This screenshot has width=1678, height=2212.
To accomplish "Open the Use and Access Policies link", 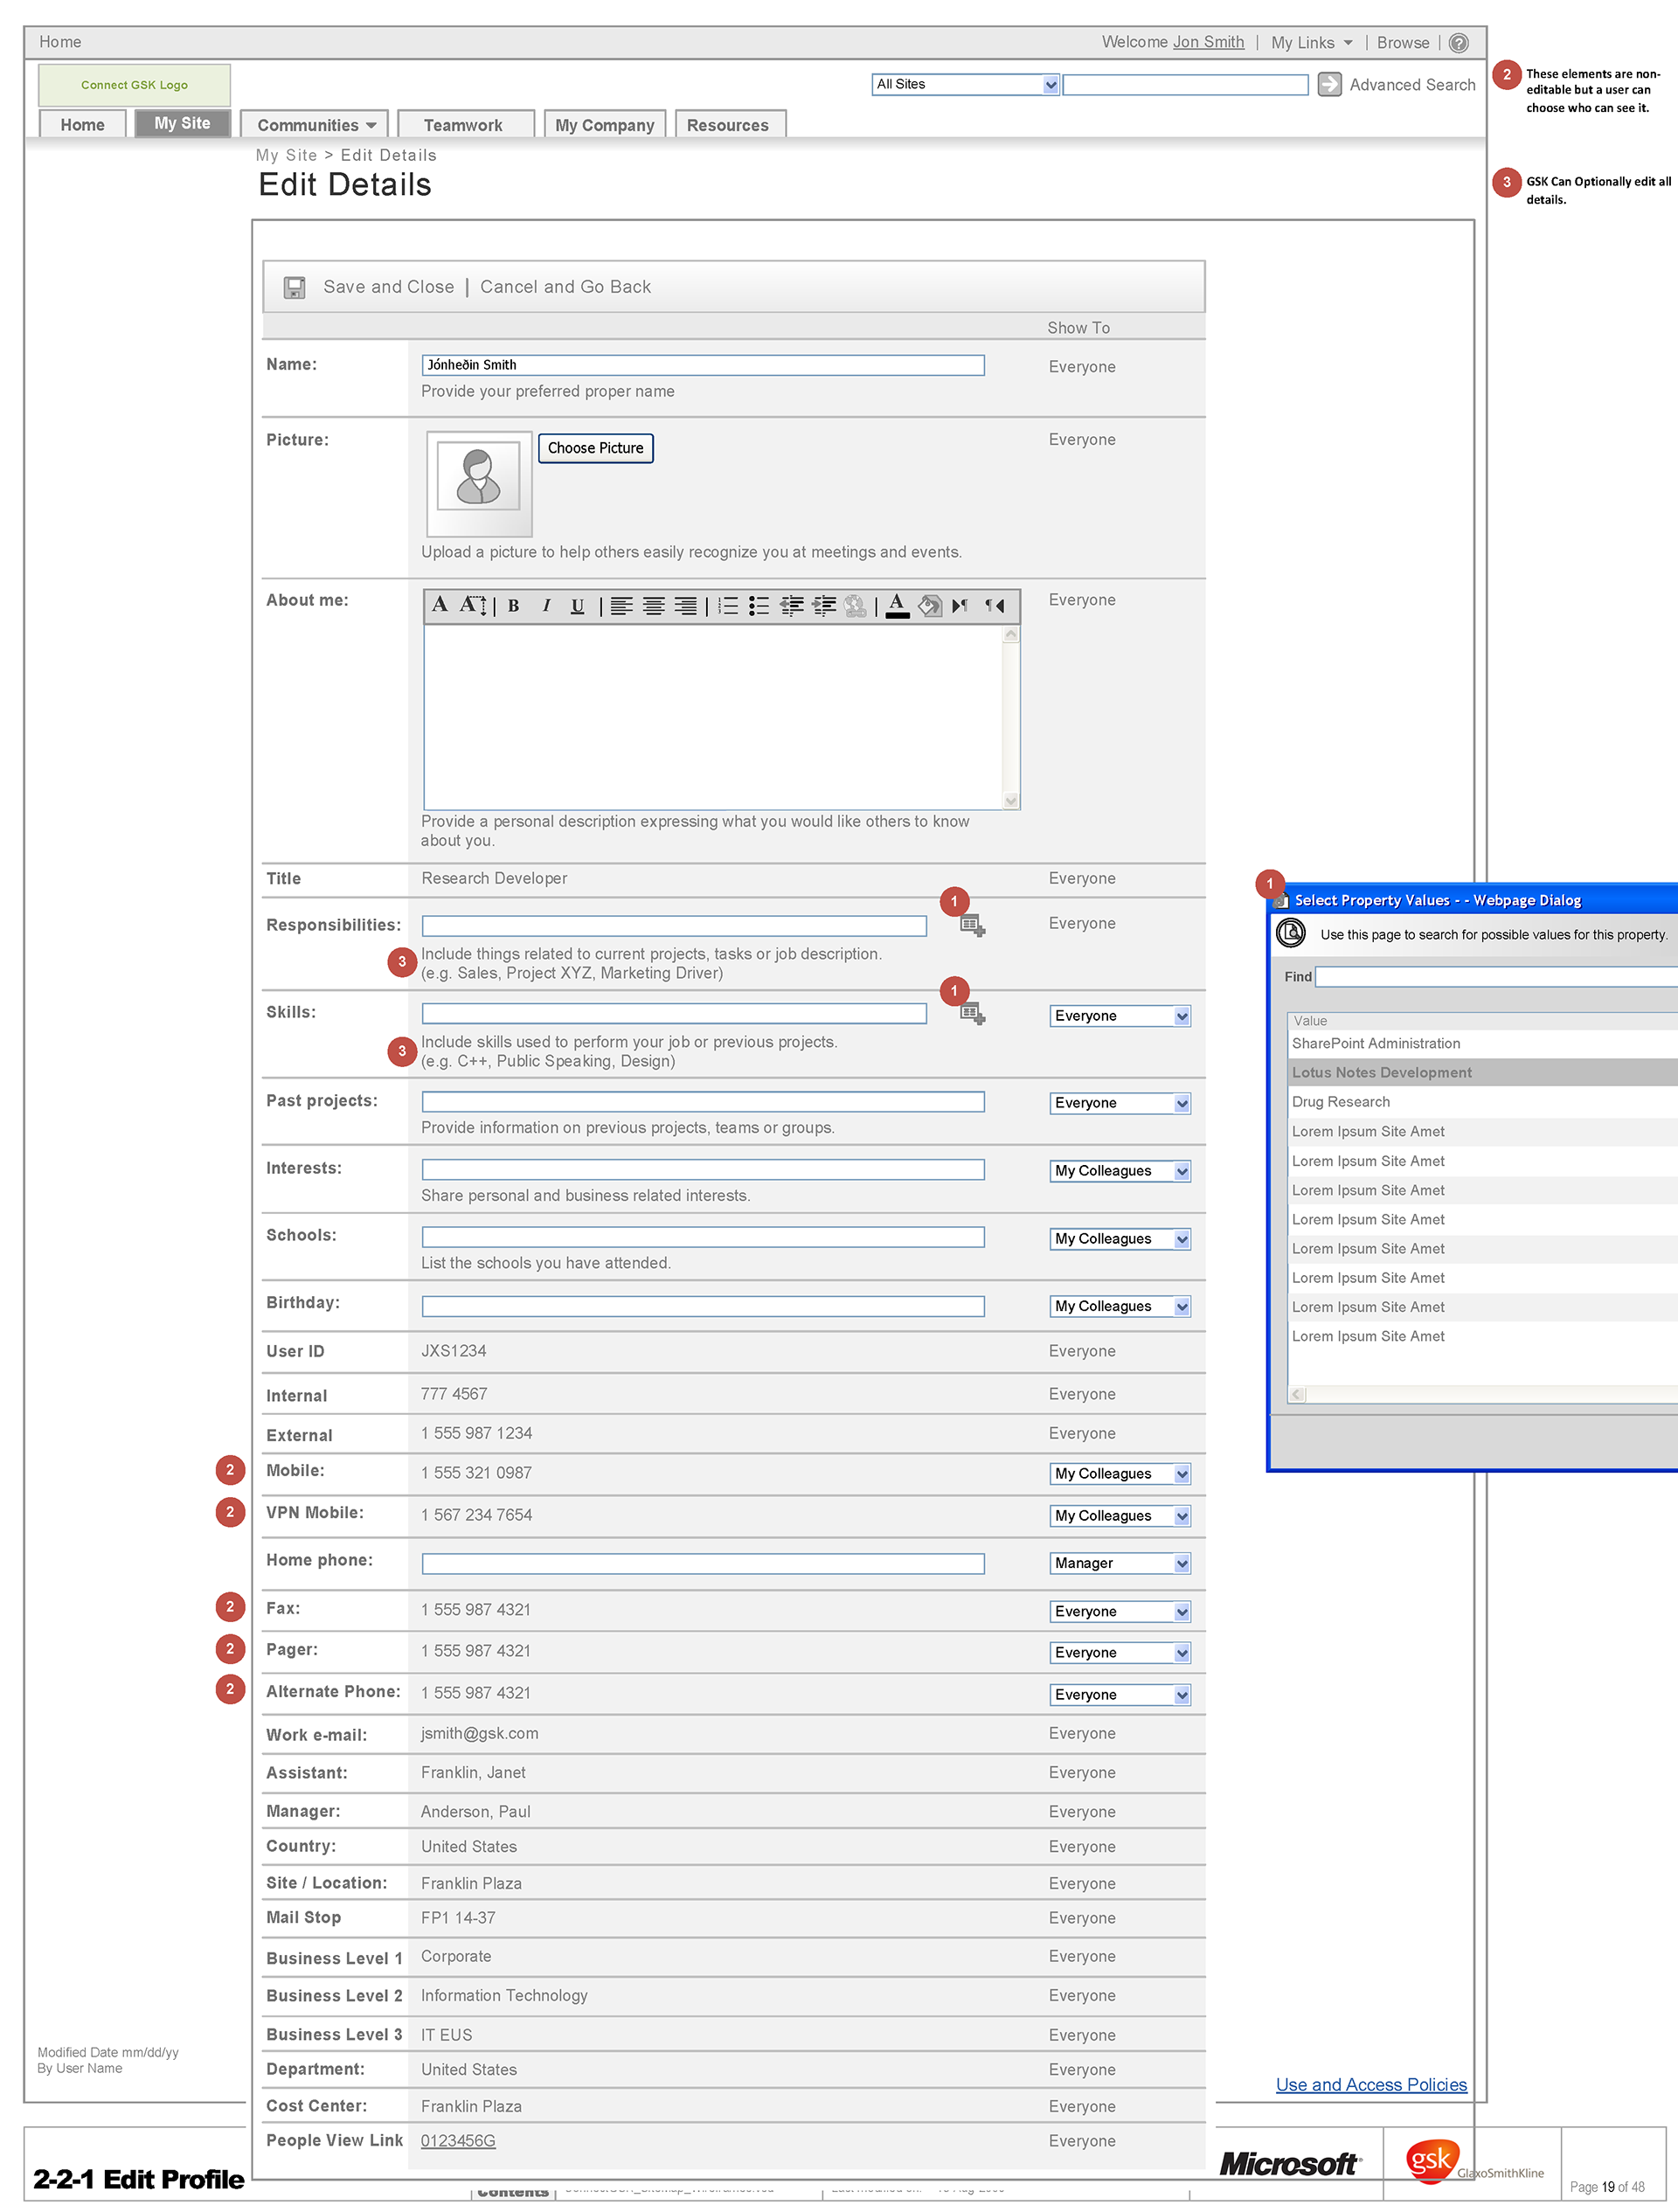I will pyautogui.click(x=1370, y=2085).
